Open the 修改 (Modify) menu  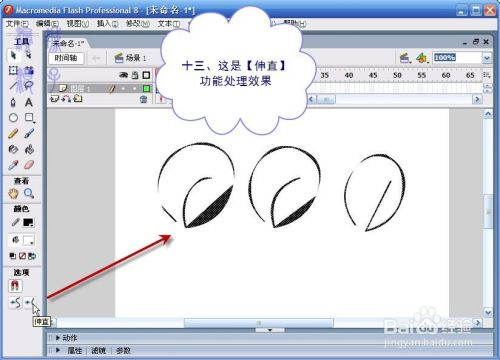(x=137, y=23)
